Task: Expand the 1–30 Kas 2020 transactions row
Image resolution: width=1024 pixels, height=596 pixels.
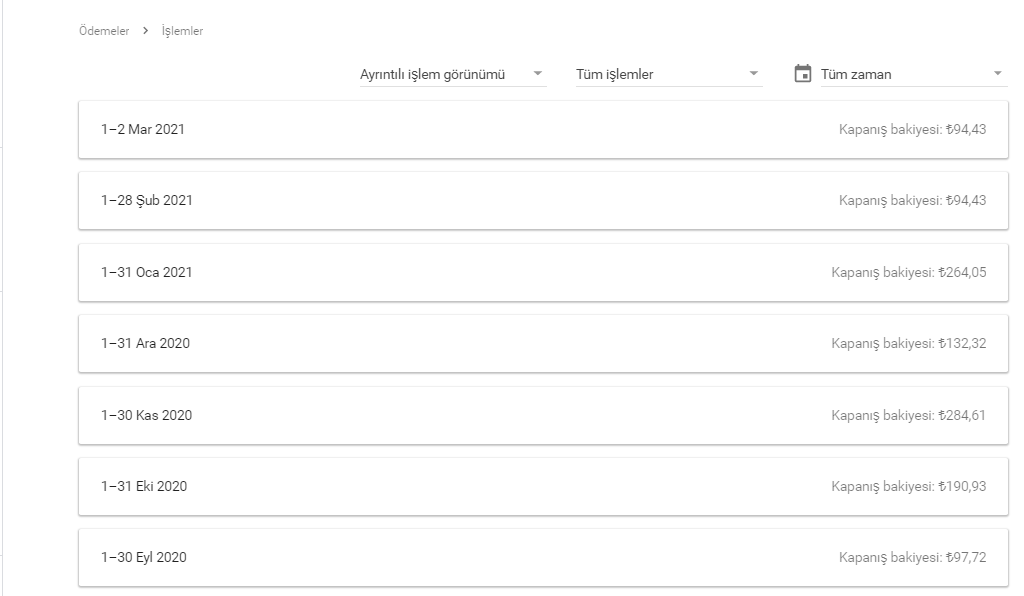Action: click(x=543, y=415)
